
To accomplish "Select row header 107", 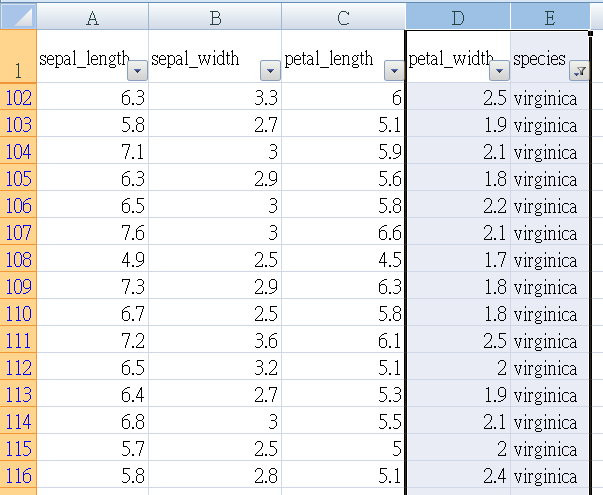I will 18,231.
